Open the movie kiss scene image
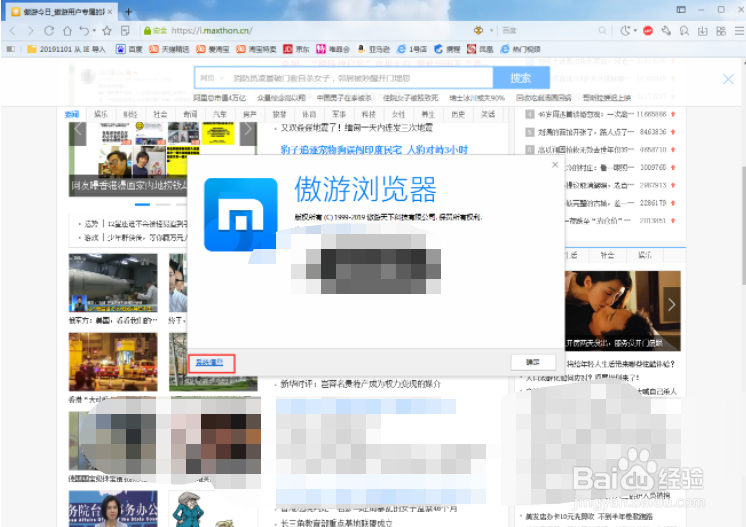Image resolution: width=746 pixels, height=527 pixels. coord(623,311)
